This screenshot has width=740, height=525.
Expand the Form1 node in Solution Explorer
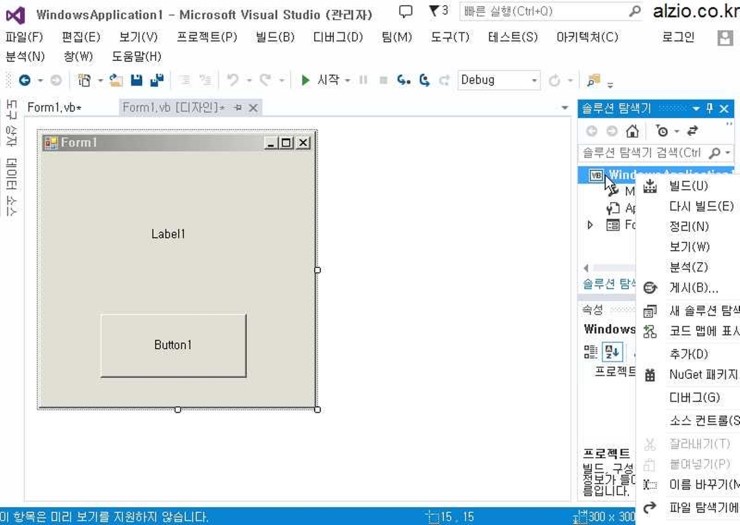pyautogui.click(x=590, y=225)
